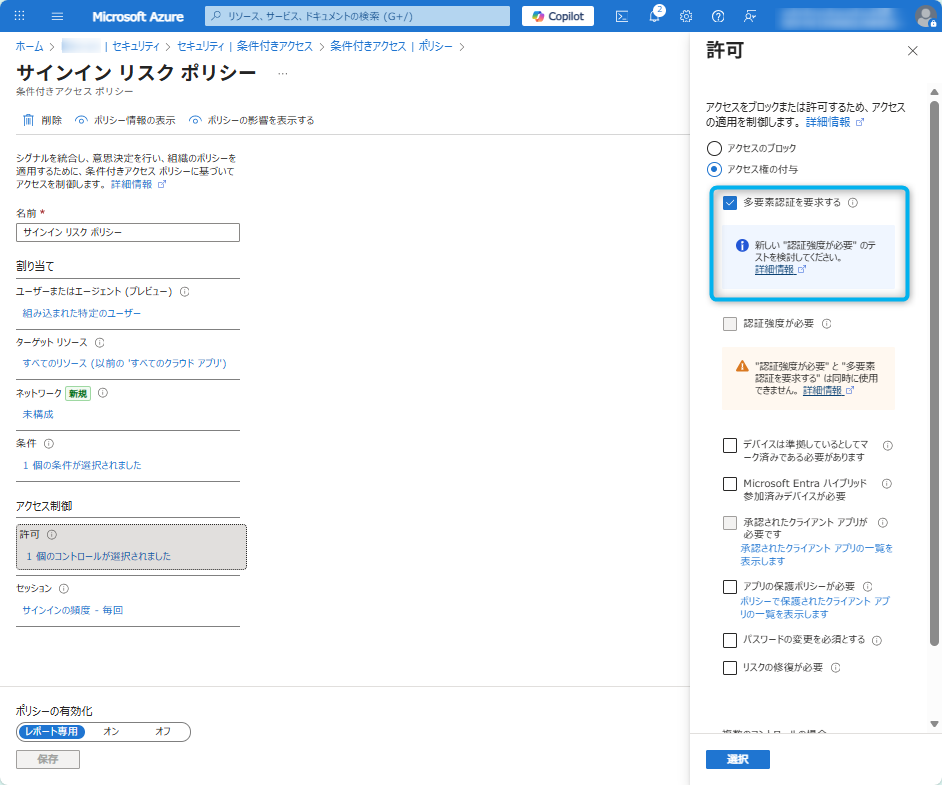This screenshot has height=785, width=942.
Task: Click the 選択 button in the 許可 pane
Action: pos(738,759)
